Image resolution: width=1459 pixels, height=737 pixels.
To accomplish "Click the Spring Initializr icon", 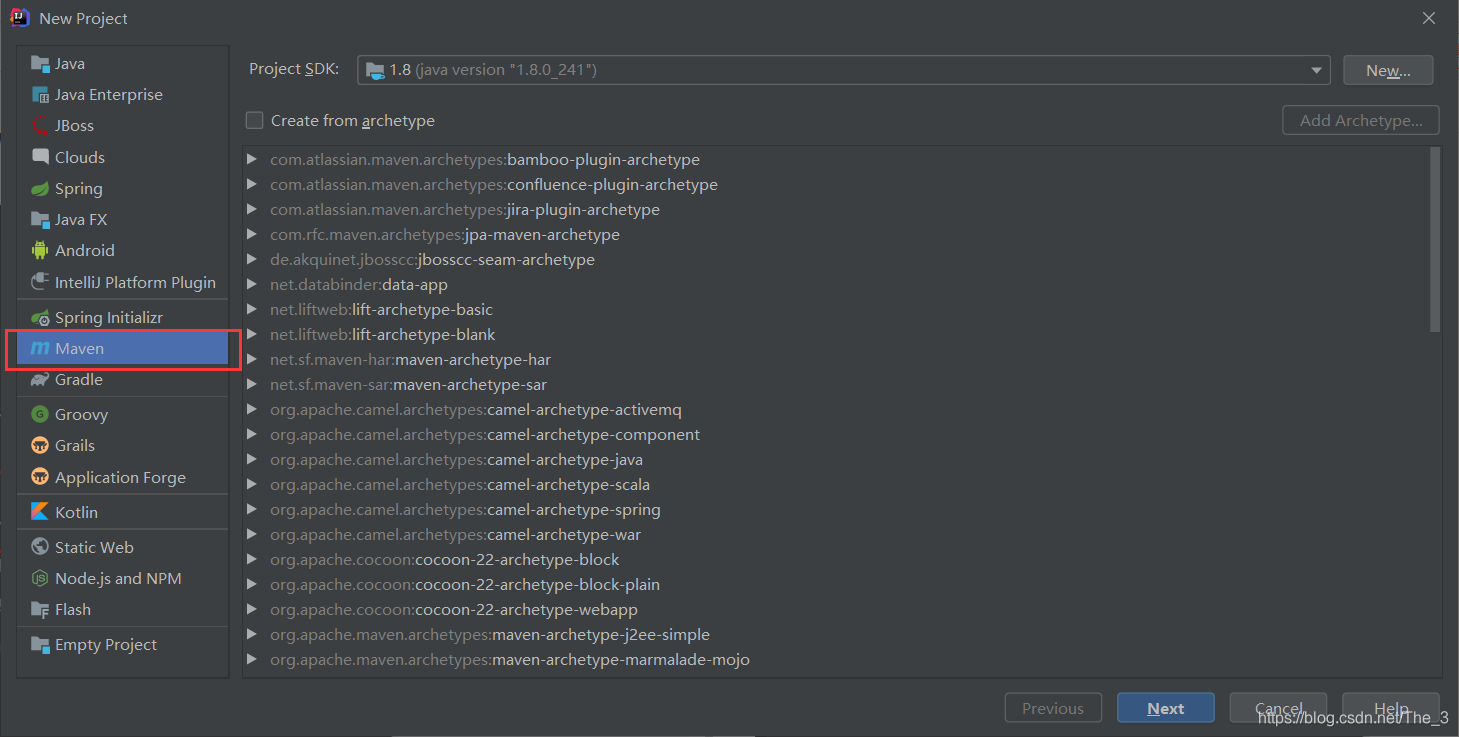I will 40,318.
